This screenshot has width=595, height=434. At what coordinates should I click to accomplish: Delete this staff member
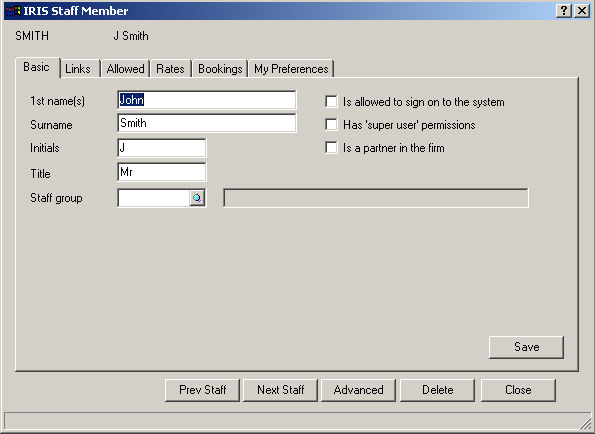tap(438, 390)
